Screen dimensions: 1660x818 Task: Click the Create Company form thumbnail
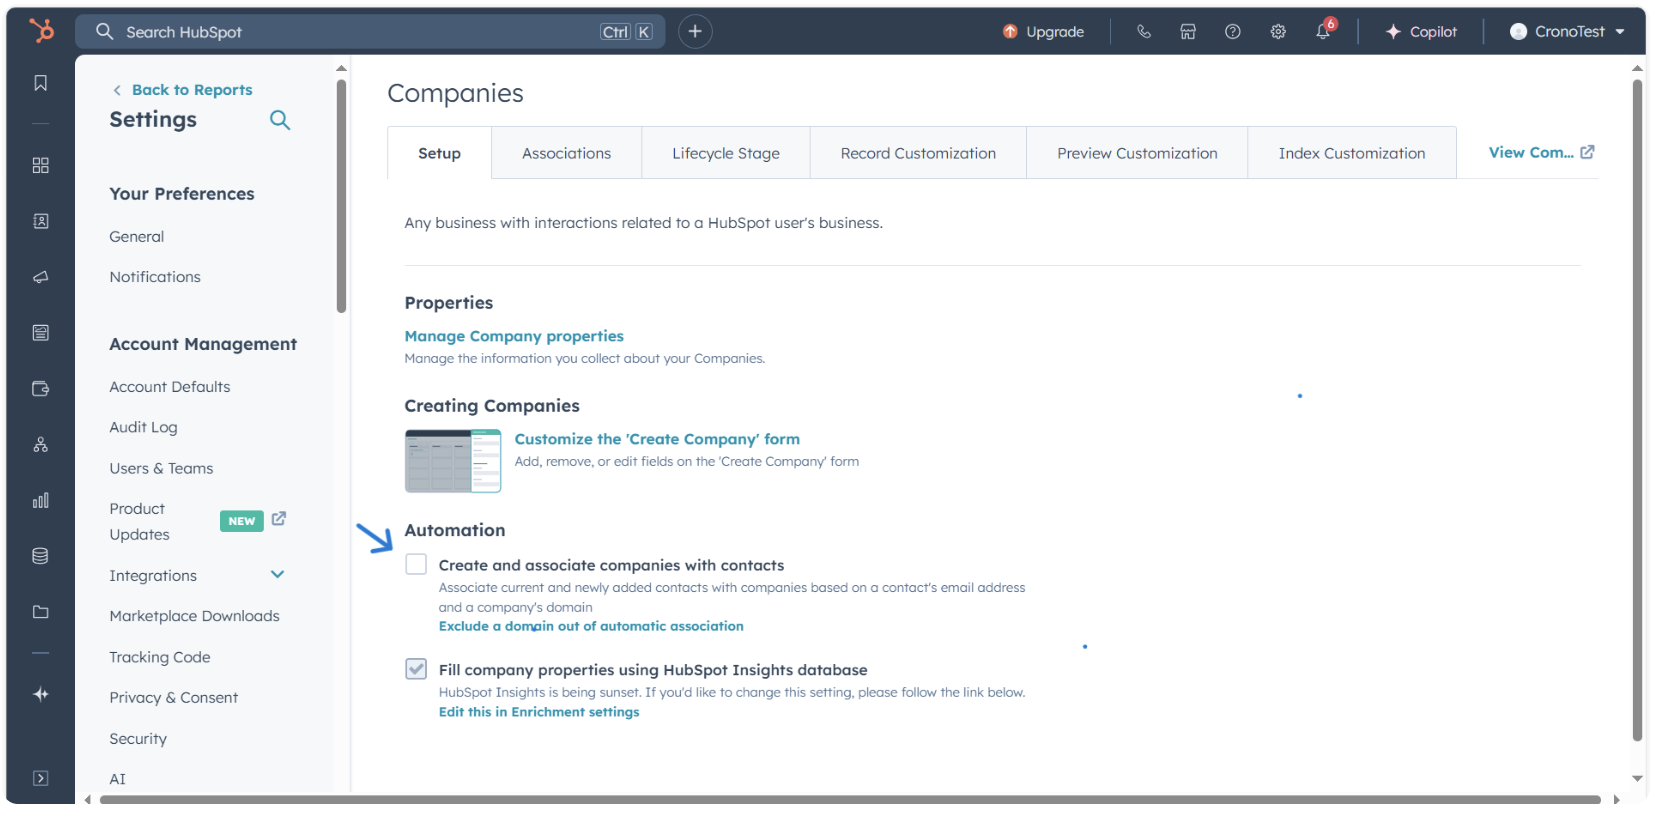453,461
